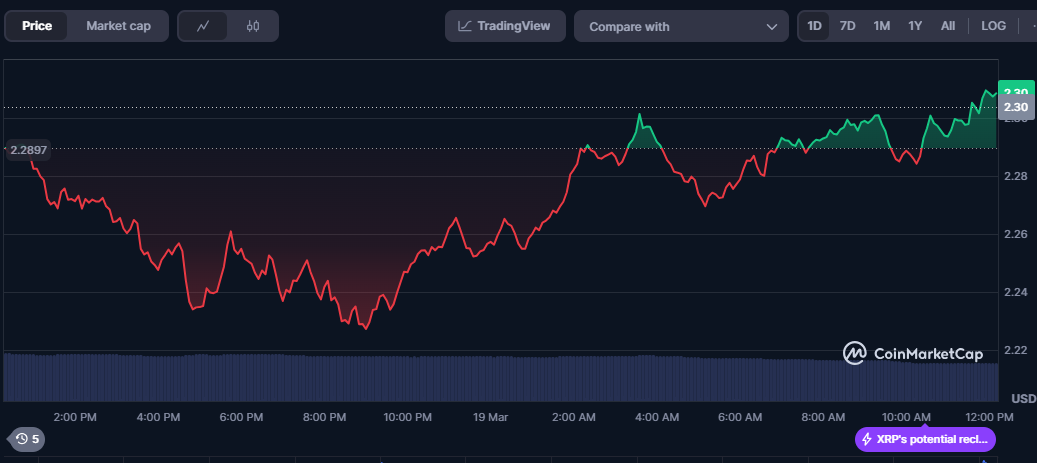Screen dimensions: 1037x463
Task: Show the All time range
Action: click(948, 26)
